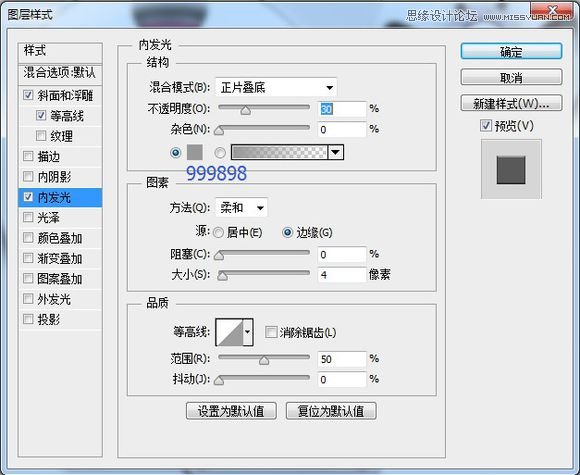Click the 阻塞 value field
Image resolution: width=580 pixels, height=475 pixels.
click(342, 255)
